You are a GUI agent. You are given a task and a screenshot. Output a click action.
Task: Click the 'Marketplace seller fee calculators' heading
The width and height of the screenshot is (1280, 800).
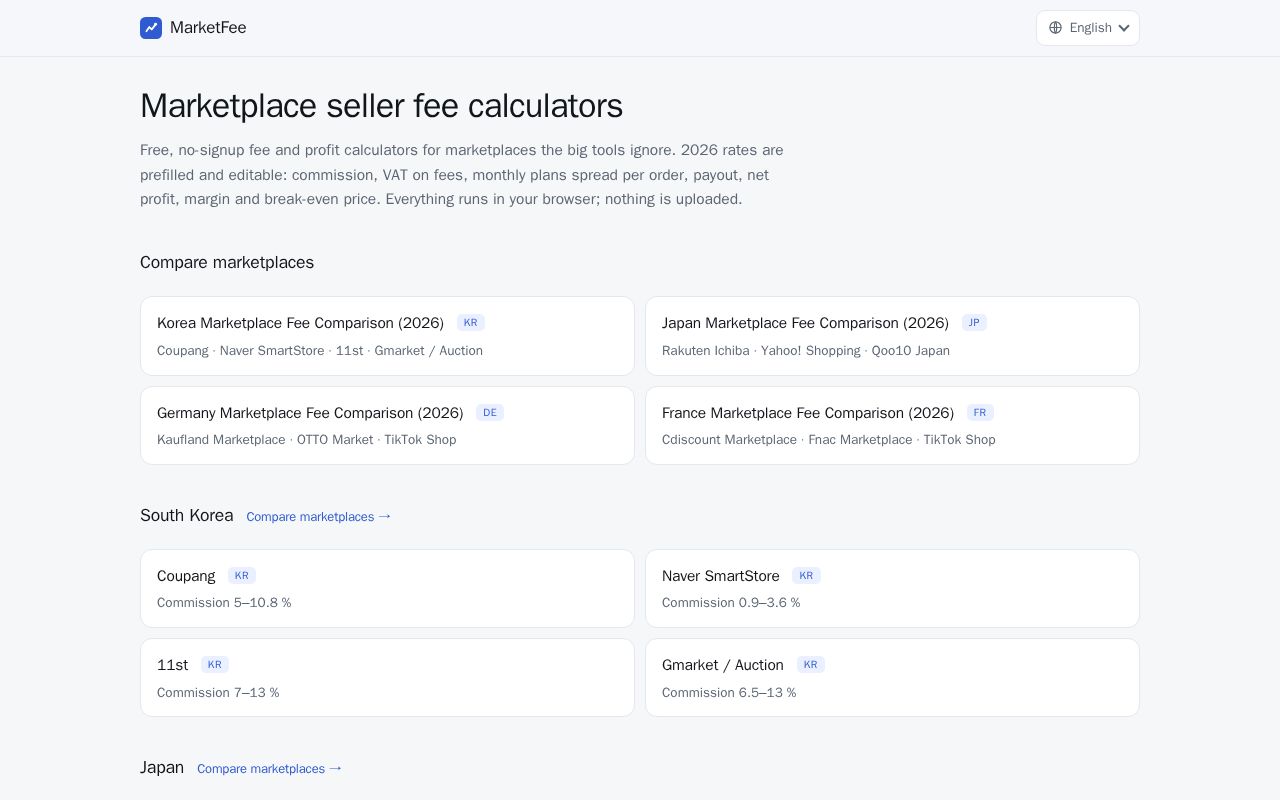381,106
